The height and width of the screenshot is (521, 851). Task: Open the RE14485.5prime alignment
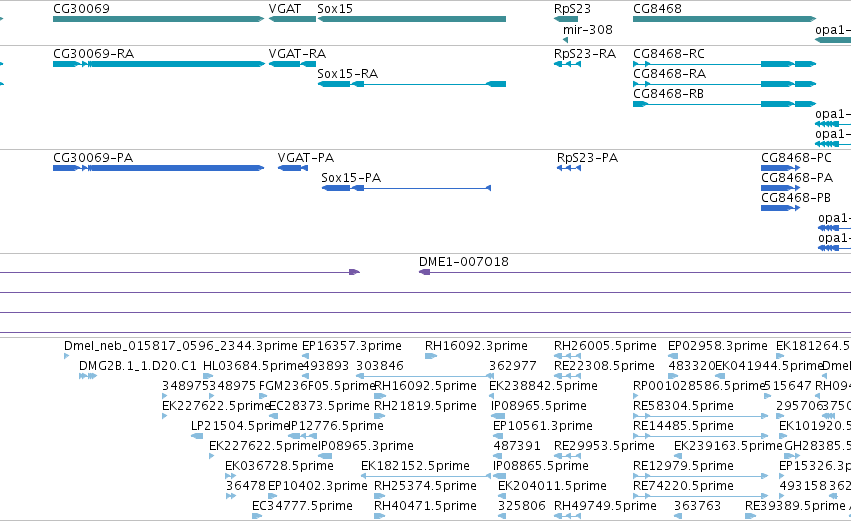tap(701, 436)
